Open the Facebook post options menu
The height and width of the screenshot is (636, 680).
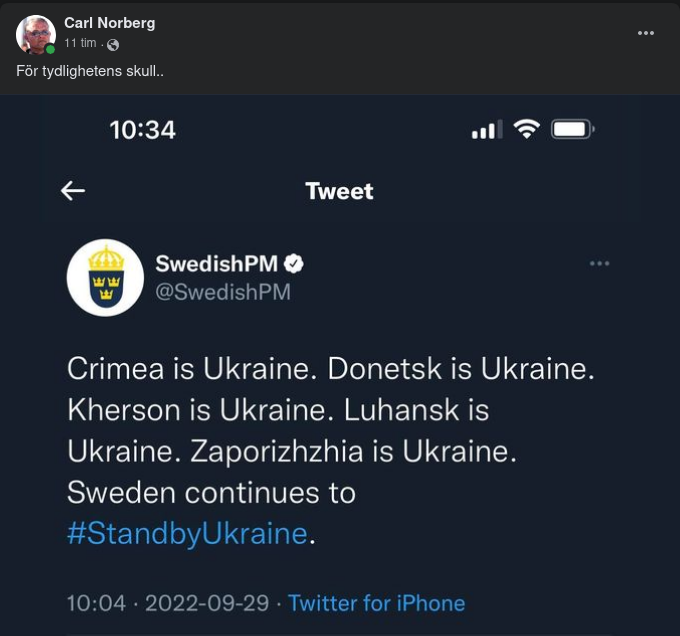[646, 32]
